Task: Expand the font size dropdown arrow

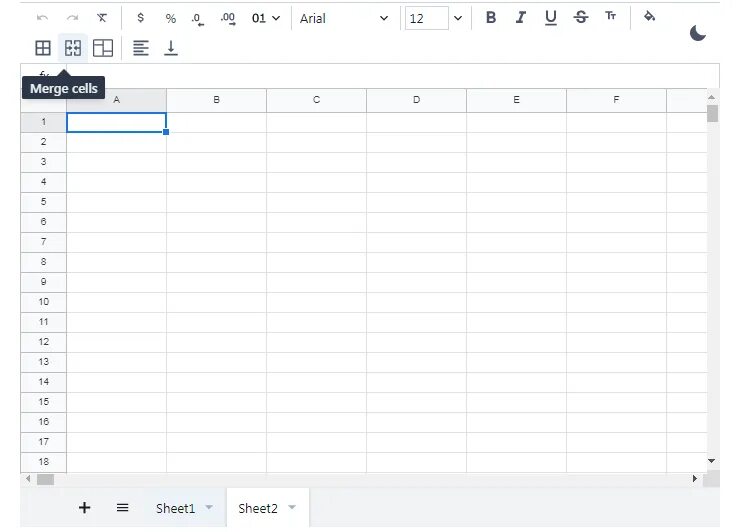Action: coord(458,18)
